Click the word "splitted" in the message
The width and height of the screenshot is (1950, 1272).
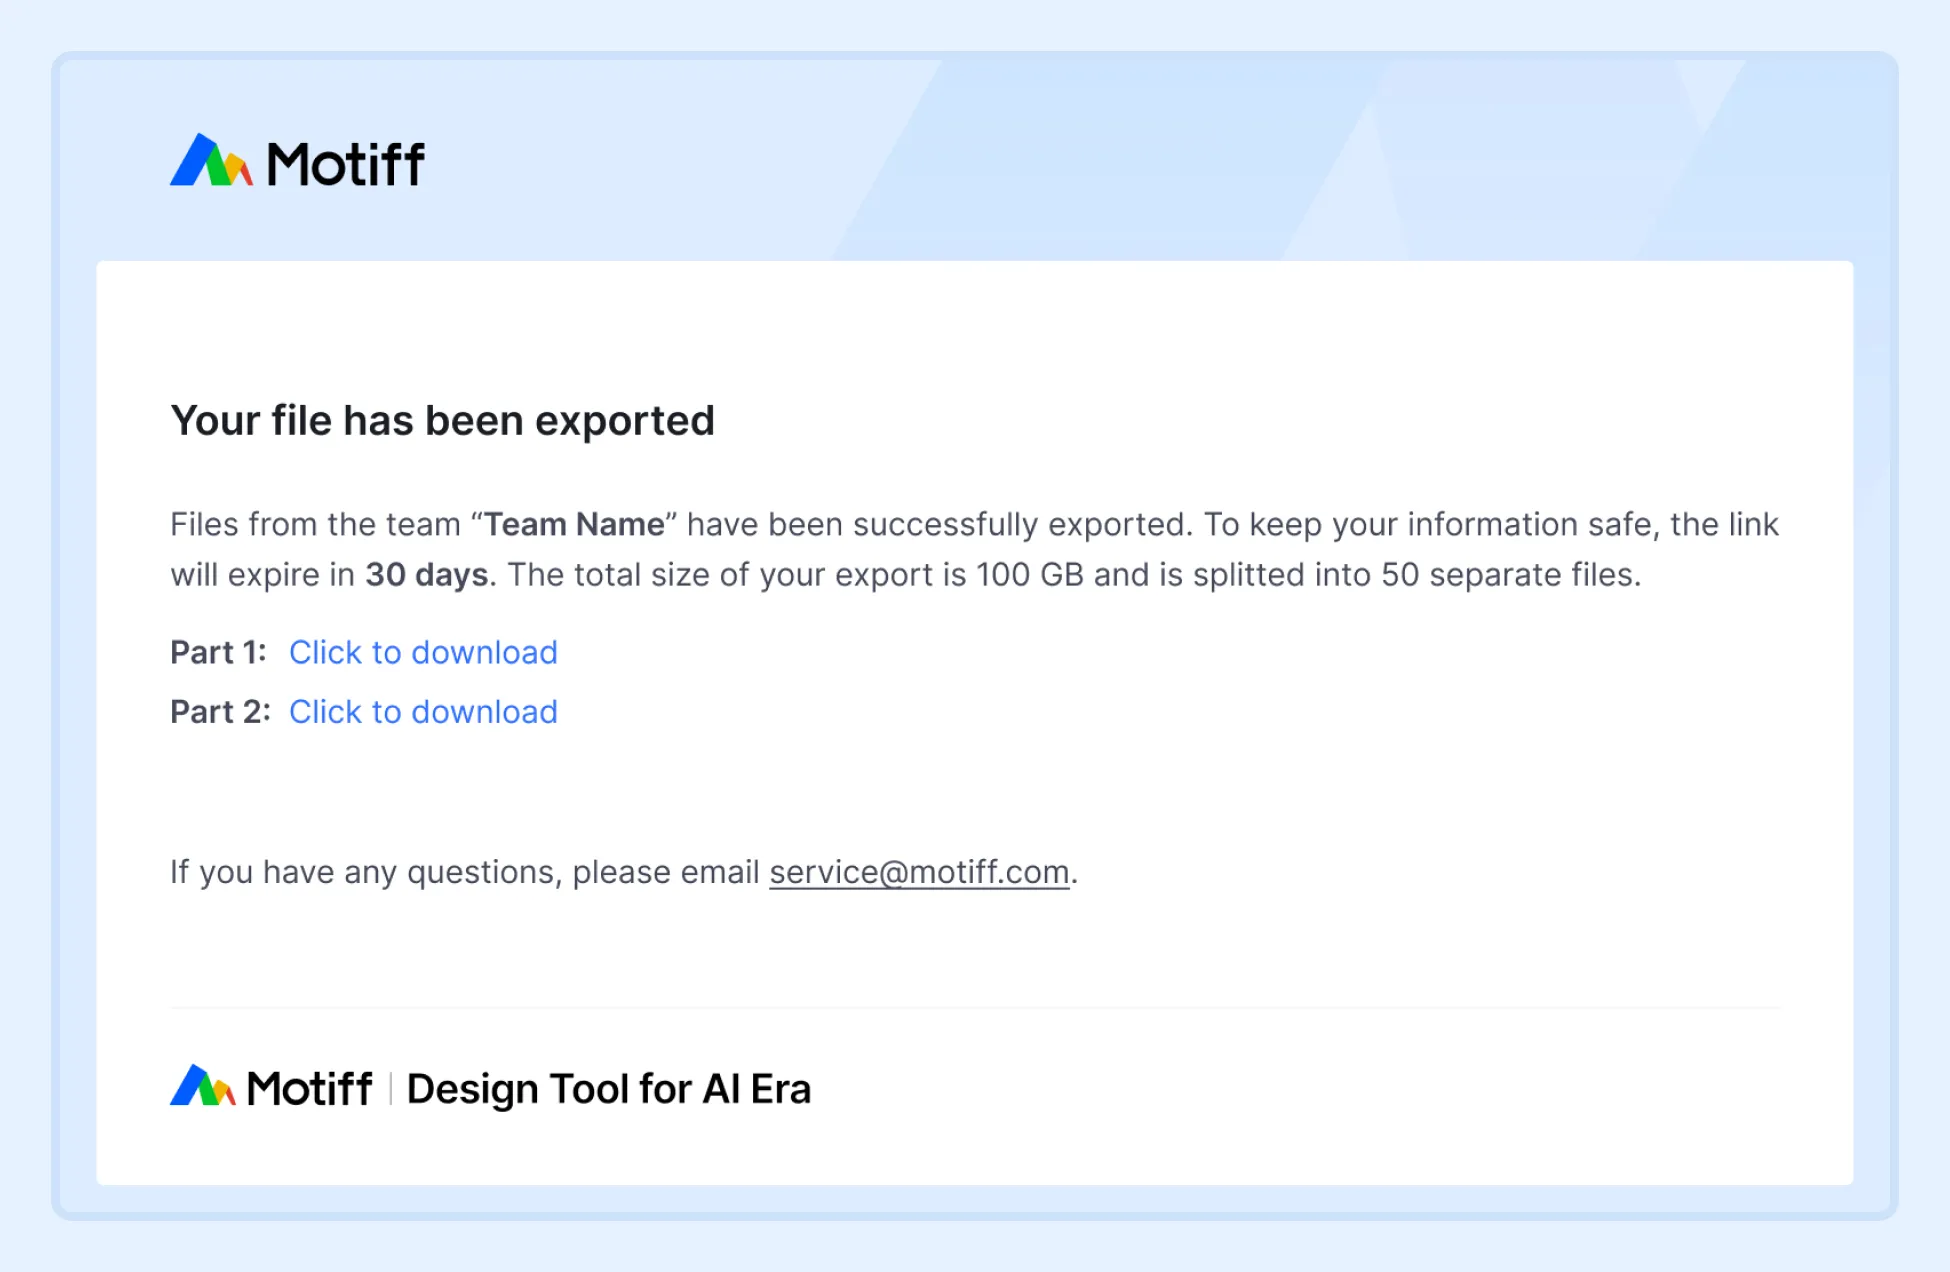pyautogui.click(x=1251, y=575)
